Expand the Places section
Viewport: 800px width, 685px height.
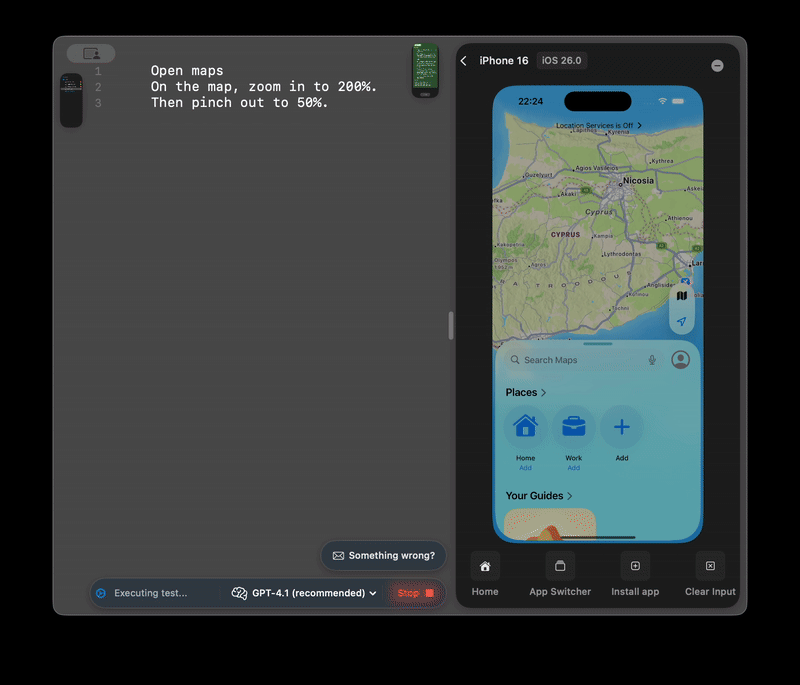[526, 392]
